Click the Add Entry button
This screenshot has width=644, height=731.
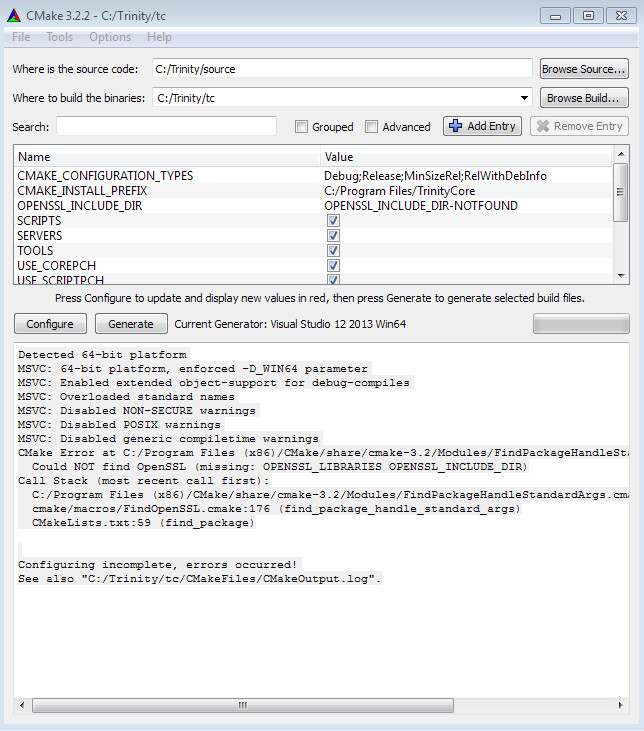482,126
